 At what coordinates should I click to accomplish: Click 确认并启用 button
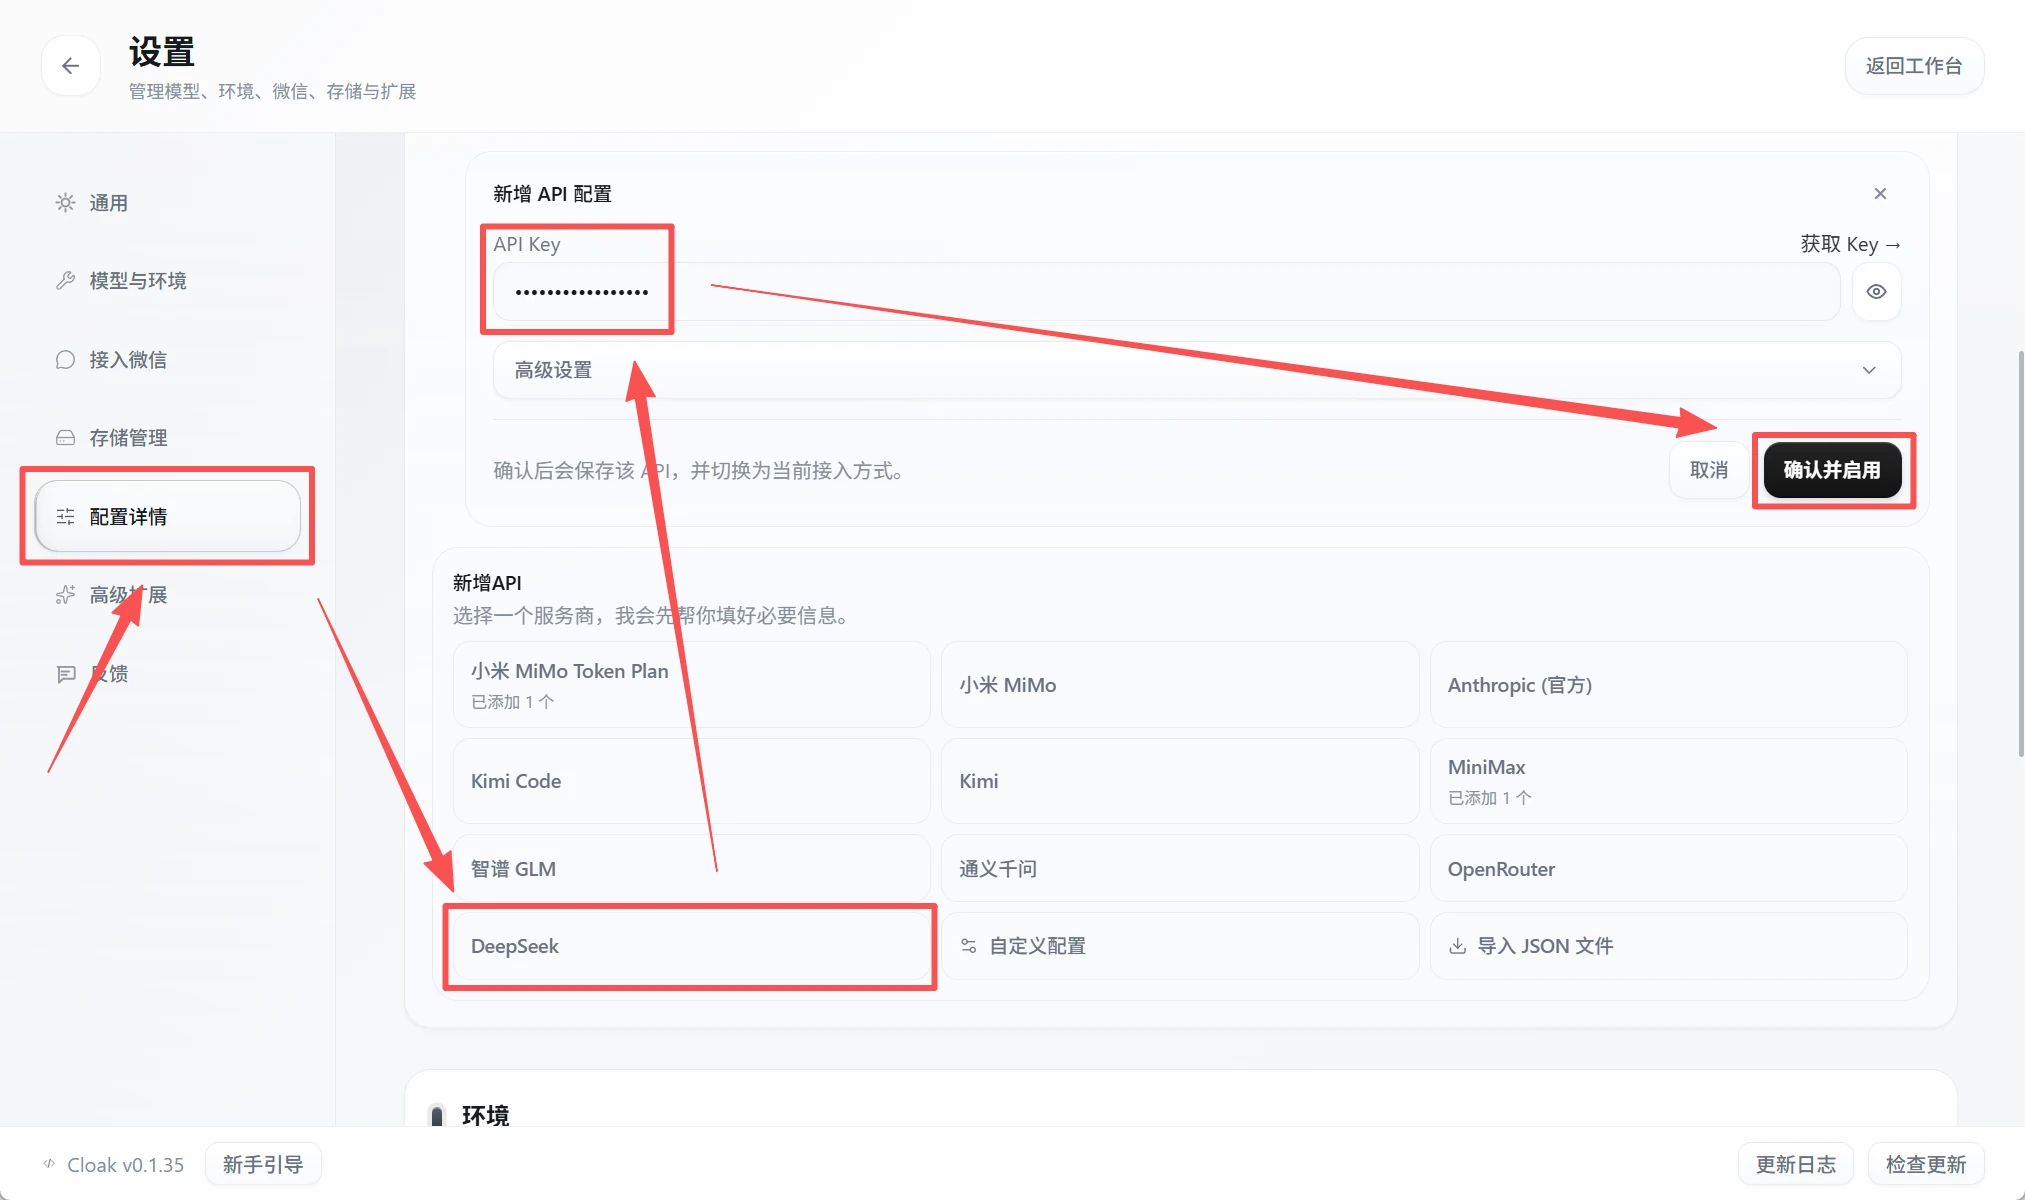[1832, 470]
